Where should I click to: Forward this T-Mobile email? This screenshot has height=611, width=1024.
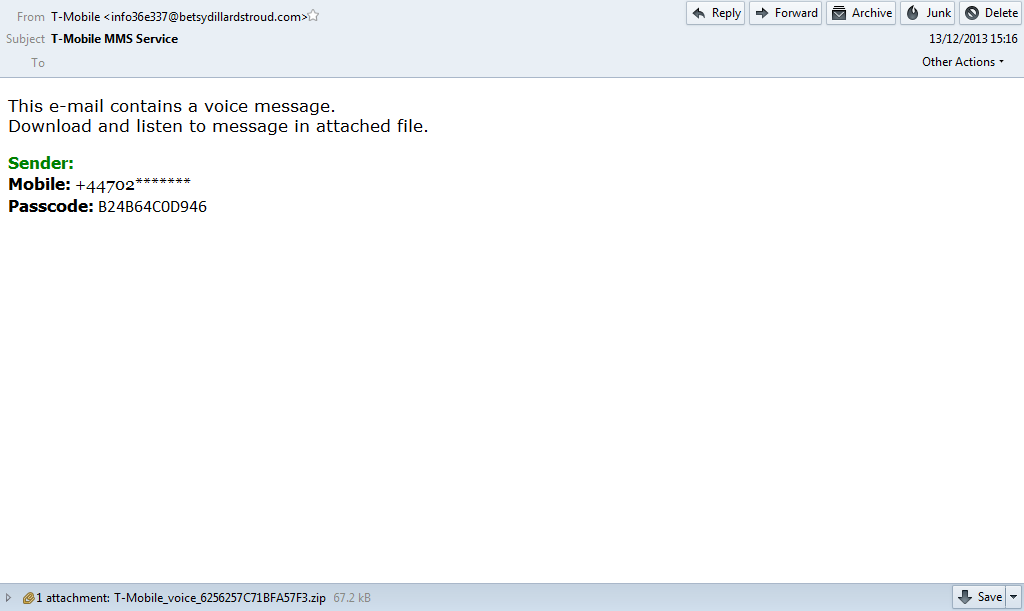click(x=785, y=13)
